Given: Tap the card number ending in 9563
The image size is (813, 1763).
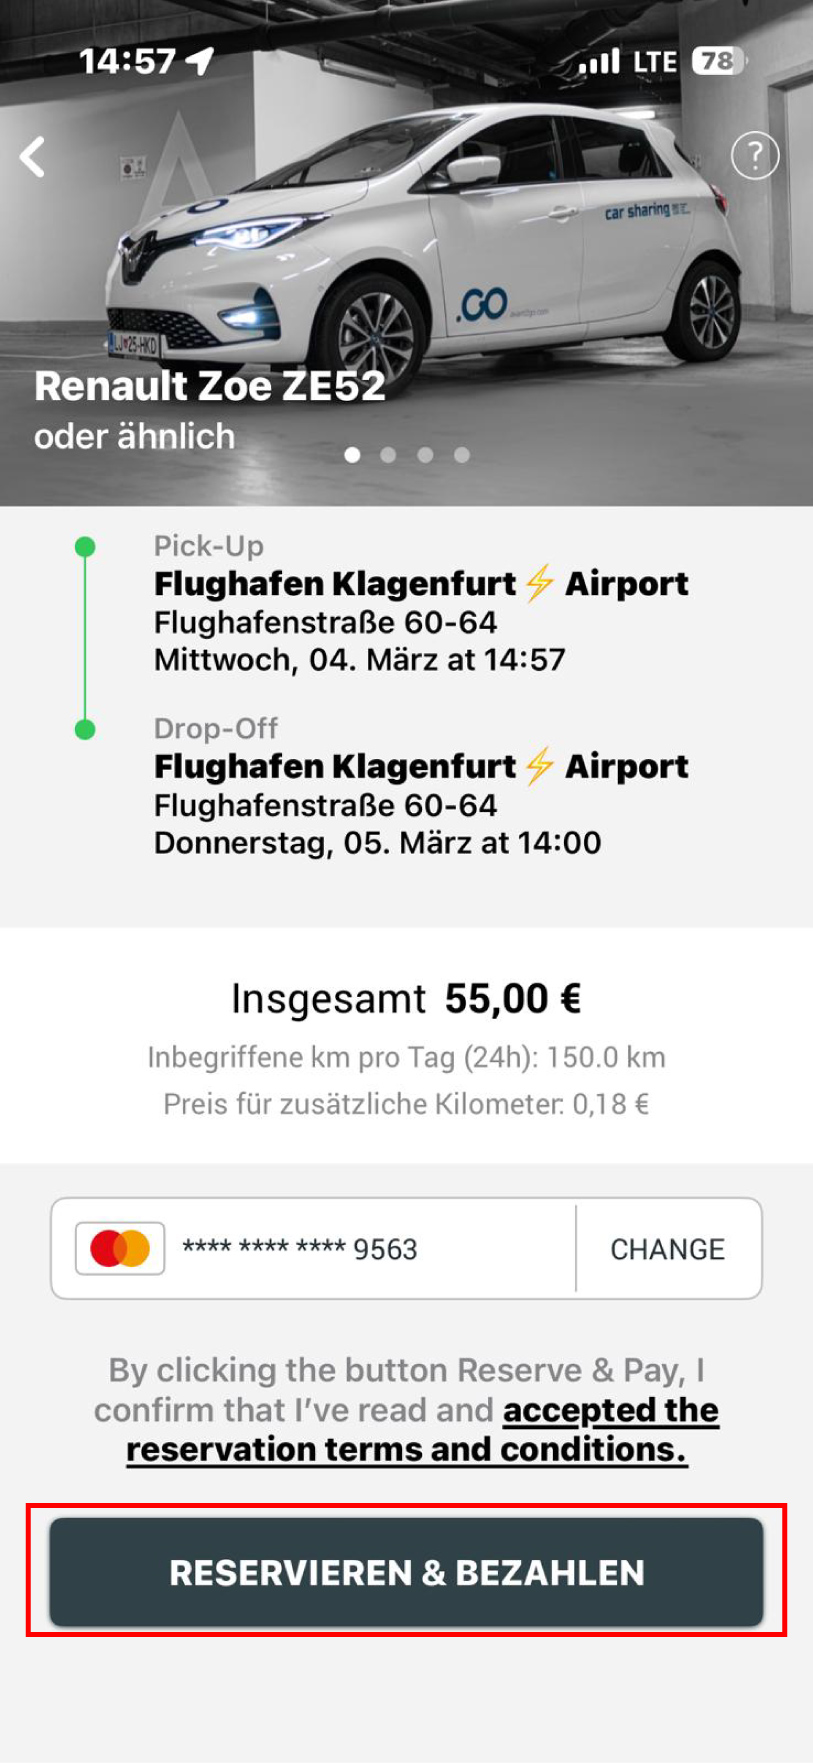Looking at the screenshot, I should point(300,1249).
